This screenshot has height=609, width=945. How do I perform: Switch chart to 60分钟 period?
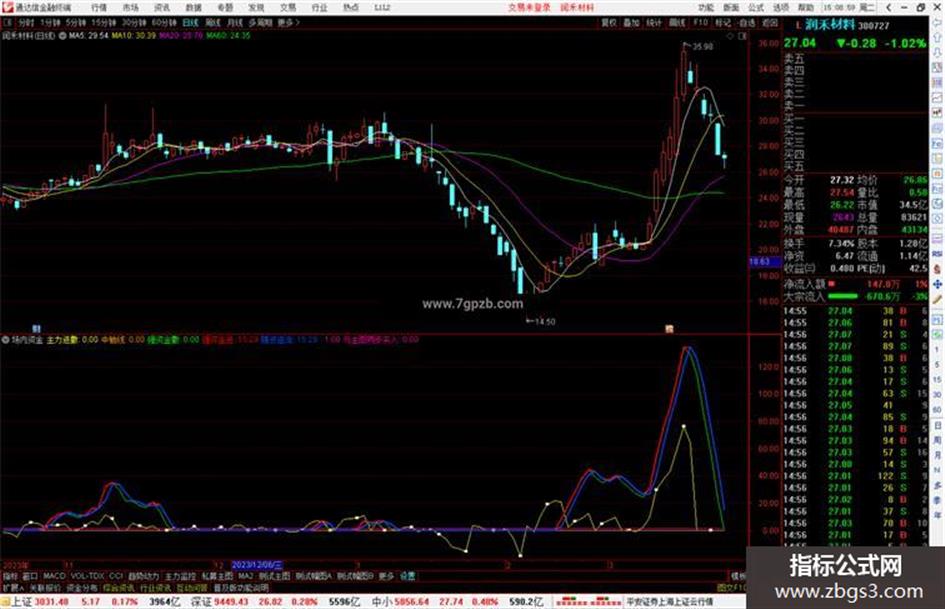coord(164,22)
